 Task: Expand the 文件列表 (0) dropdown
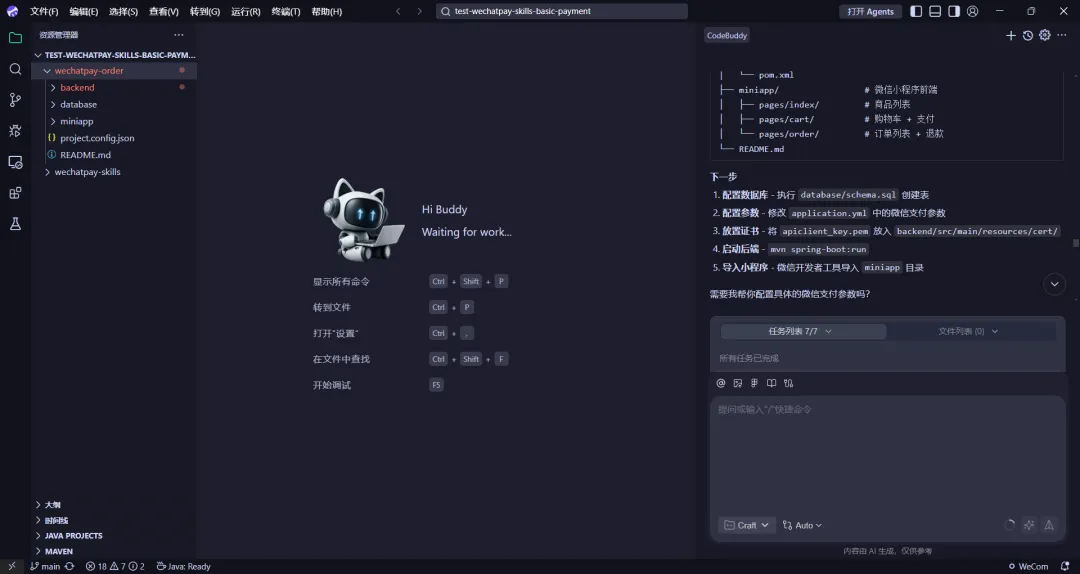[x=968, y=331]
